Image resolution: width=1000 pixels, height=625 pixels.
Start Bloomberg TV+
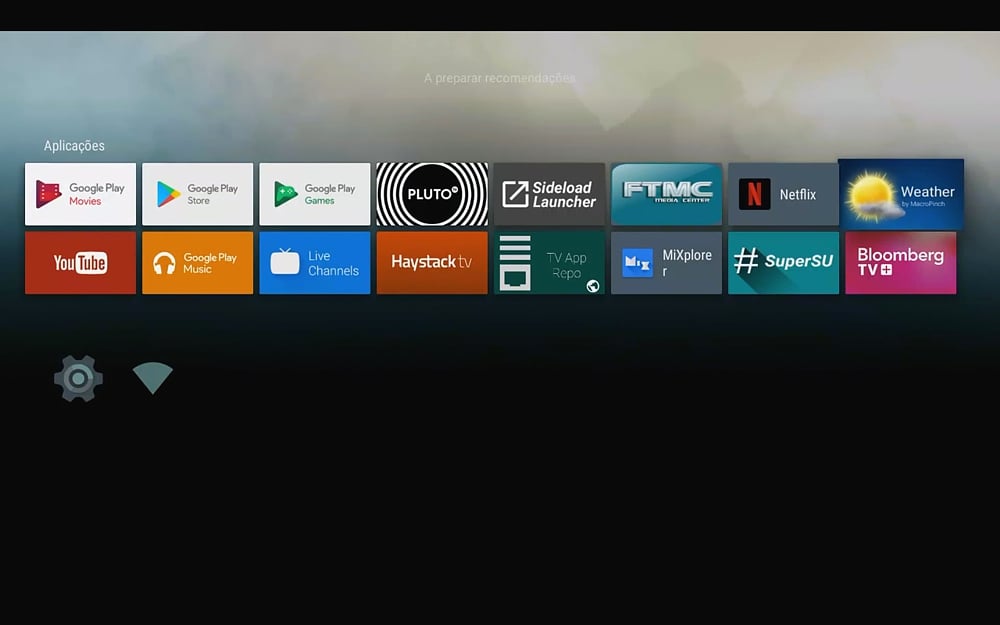pos(900,262)
